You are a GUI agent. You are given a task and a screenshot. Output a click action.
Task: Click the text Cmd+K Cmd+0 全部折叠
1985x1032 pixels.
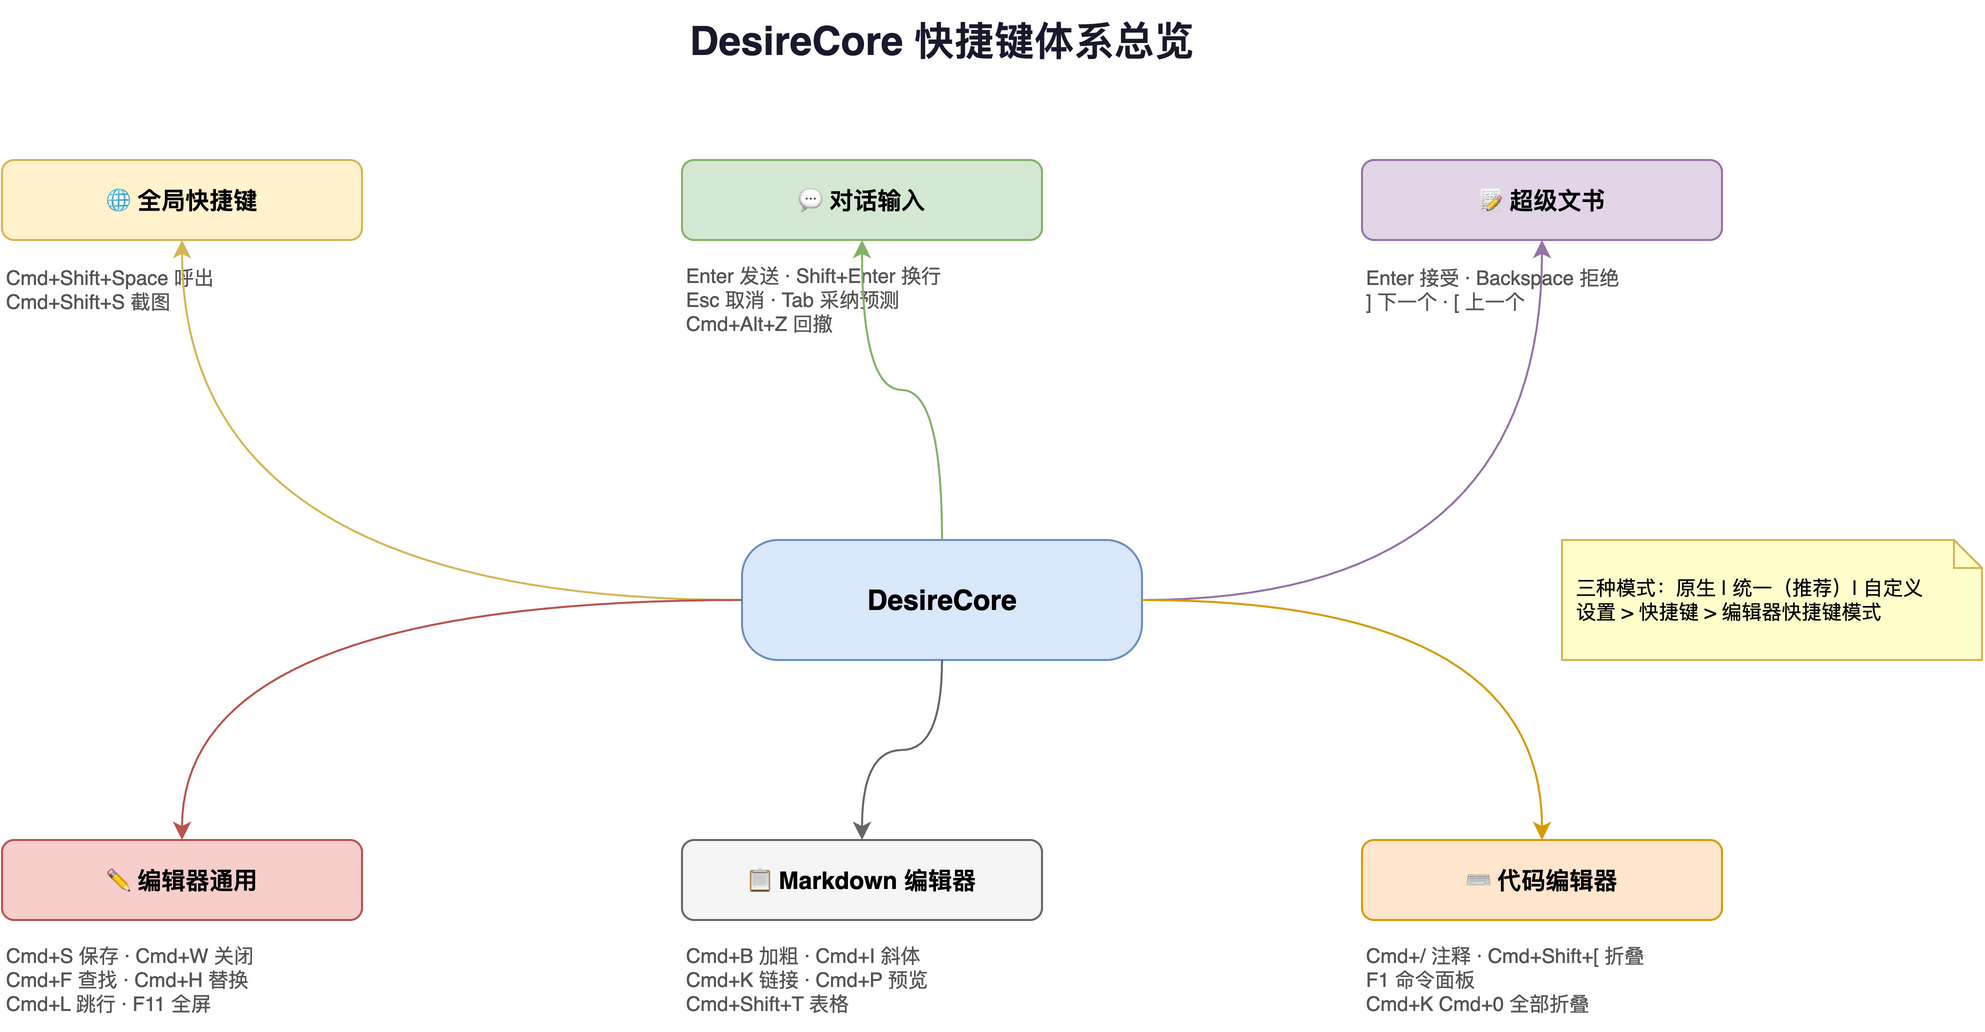pos(1477,1004)
